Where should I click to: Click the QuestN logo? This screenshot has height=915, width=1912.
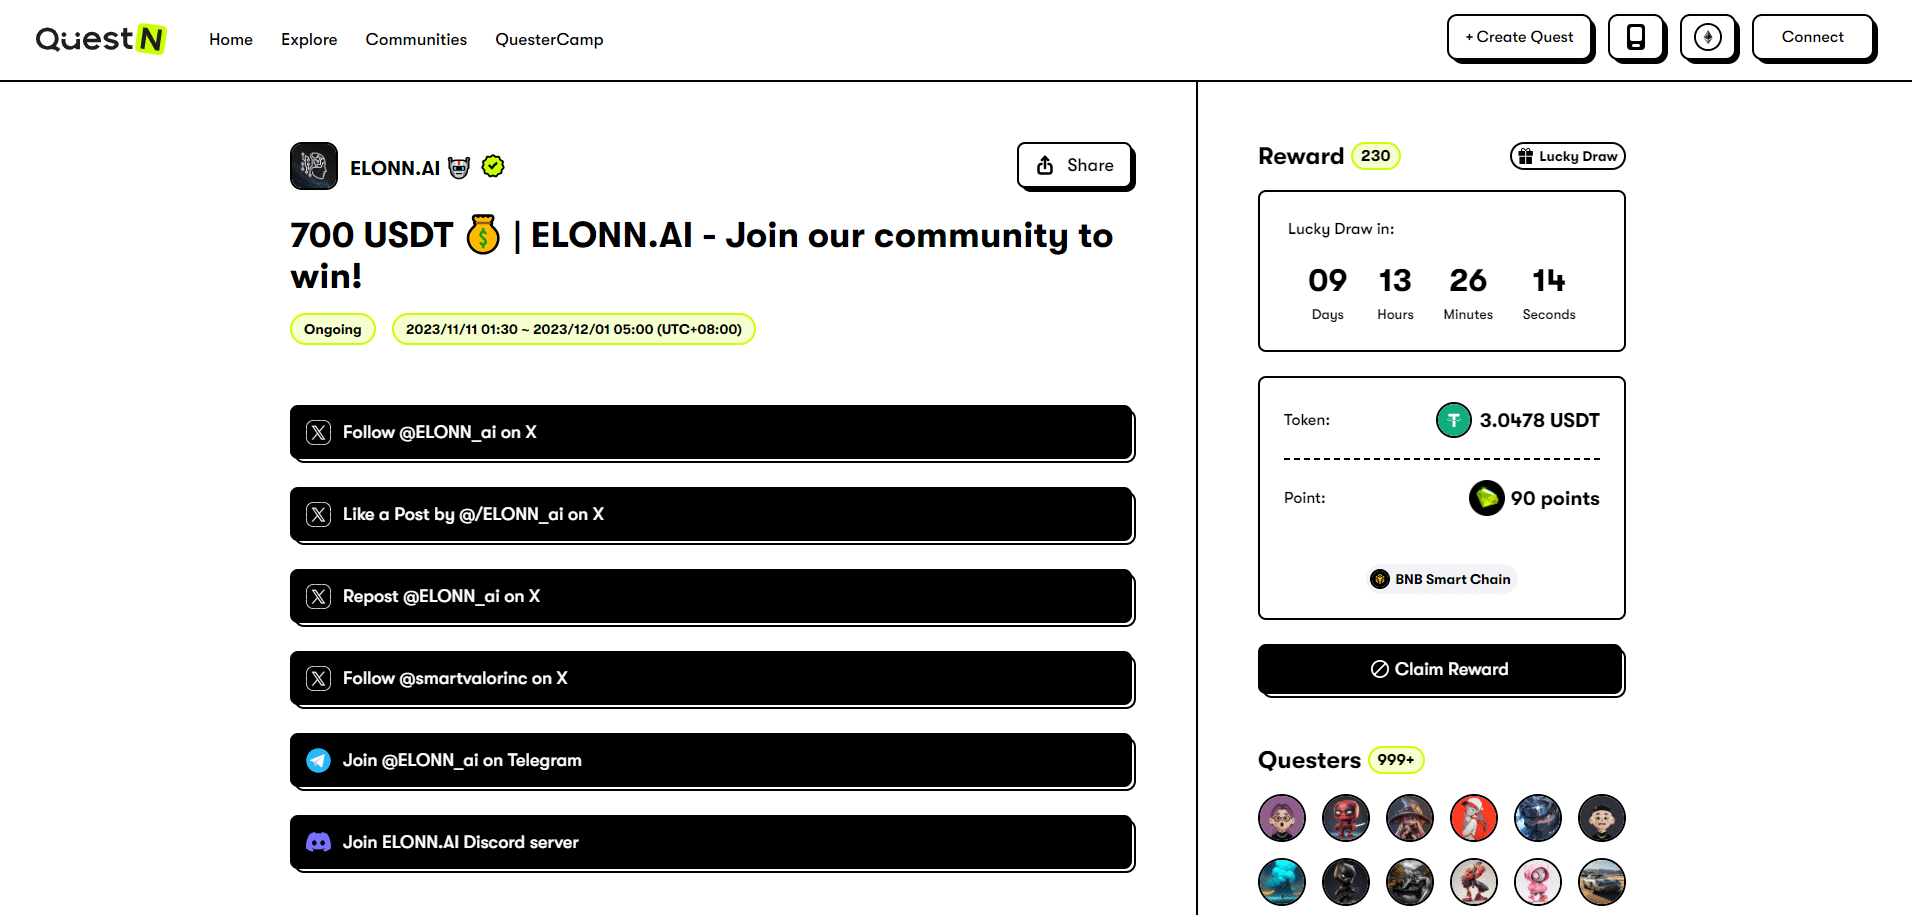pyautogui.click(x=100, y=39)
